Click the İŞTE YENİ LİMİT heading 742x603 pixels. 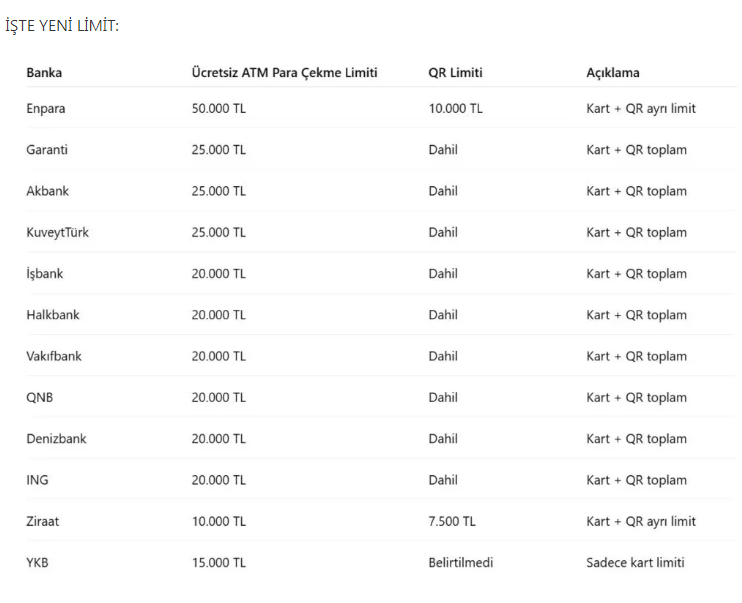(x=62, y=25)
